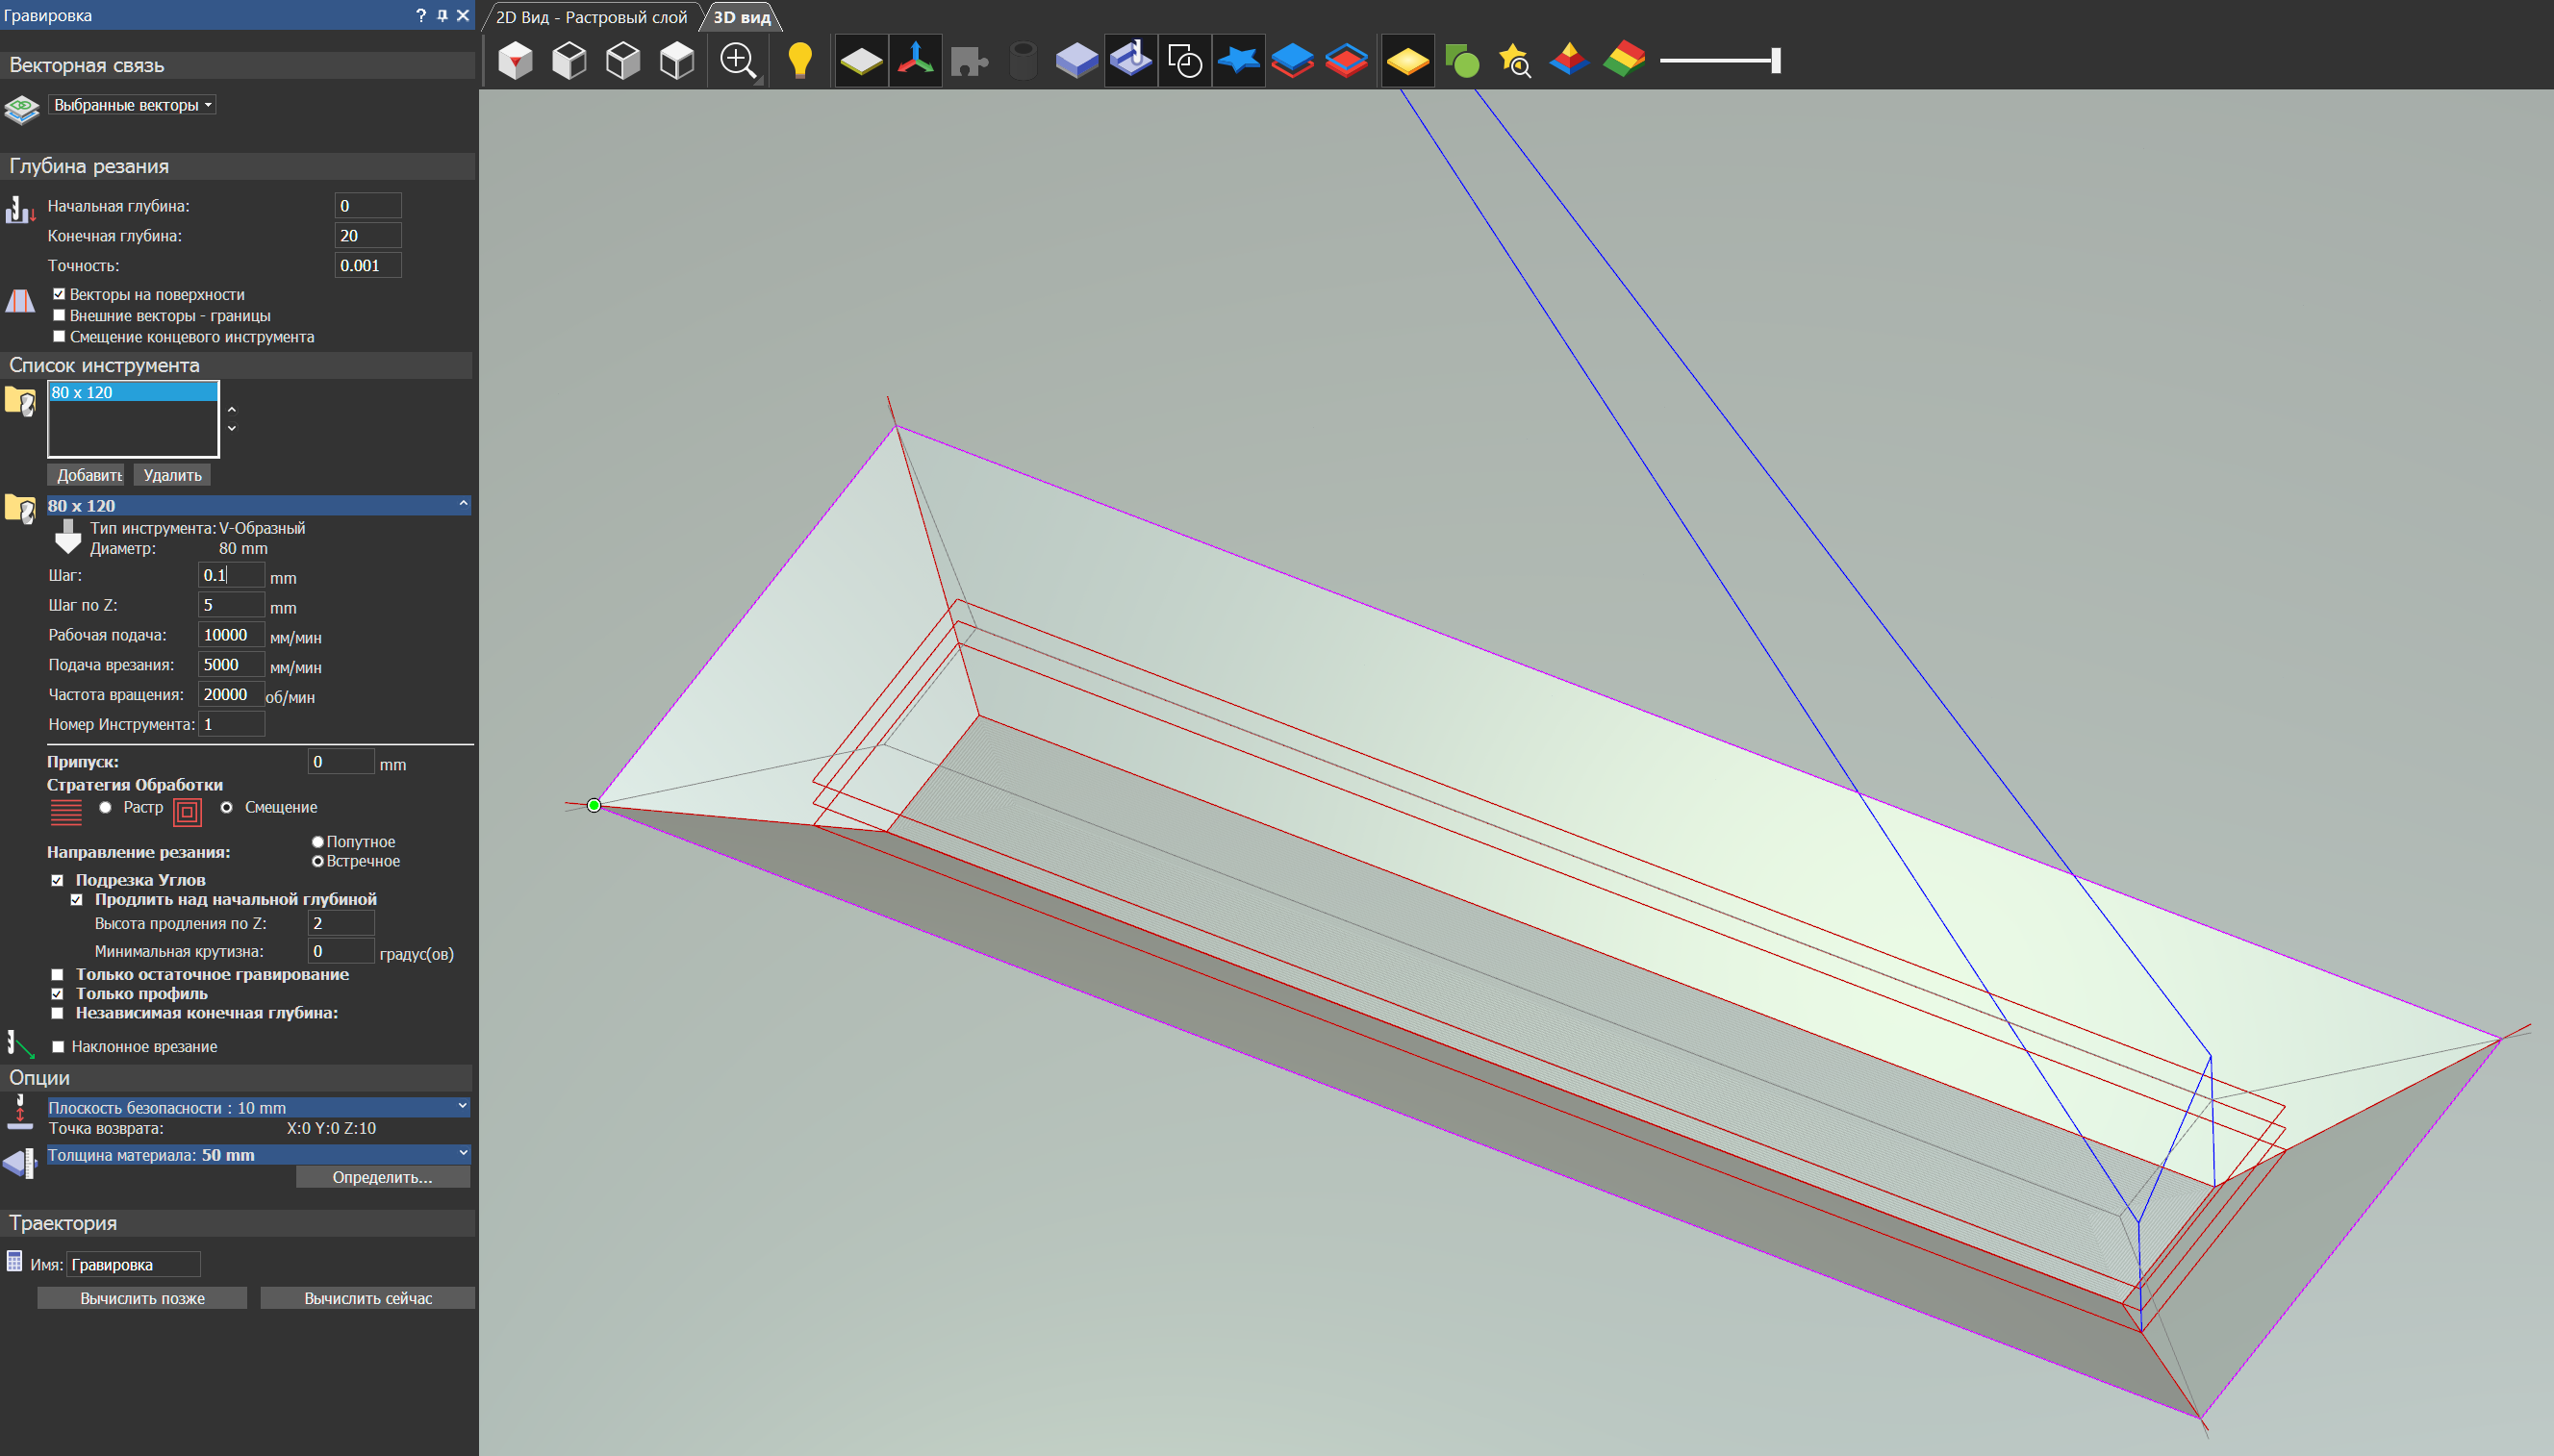Click the toolpath simulation icon with cutter

coord(1131,60)
